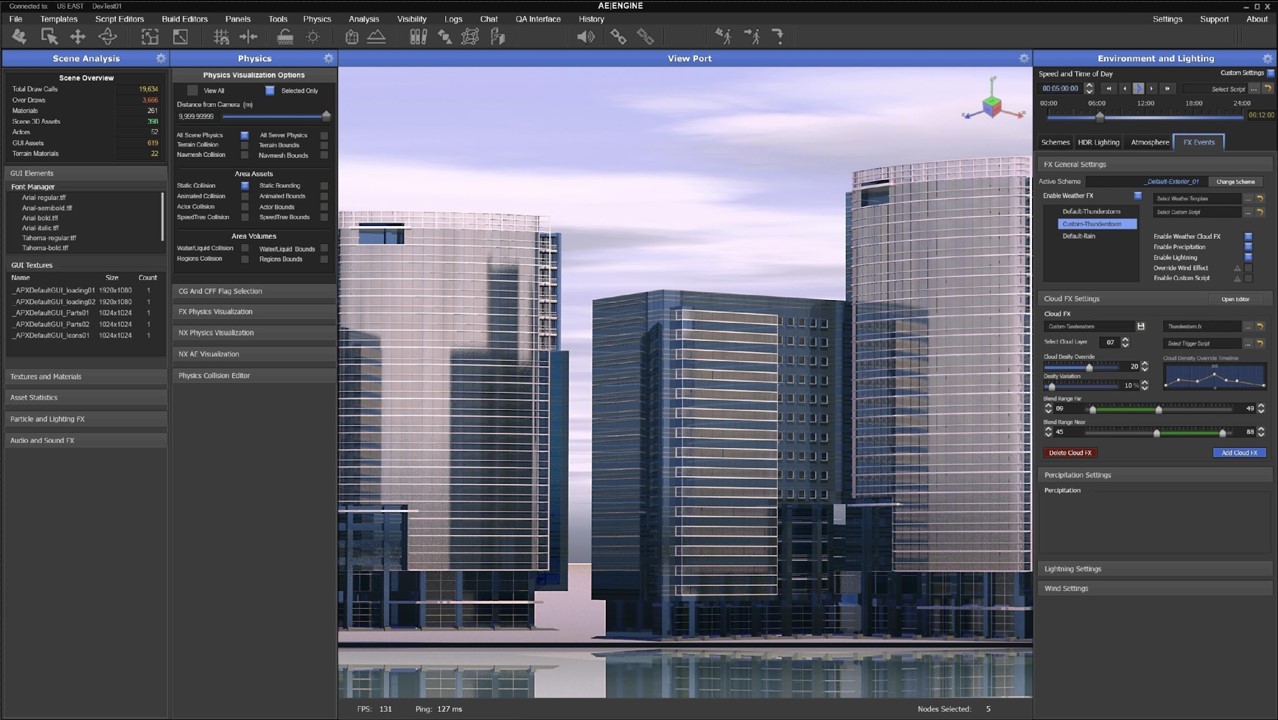The width and height of the screenshot is (1278, 720).
Task: Toggle the grid snap icon in toolbar
Action: (x=222, y=37)
